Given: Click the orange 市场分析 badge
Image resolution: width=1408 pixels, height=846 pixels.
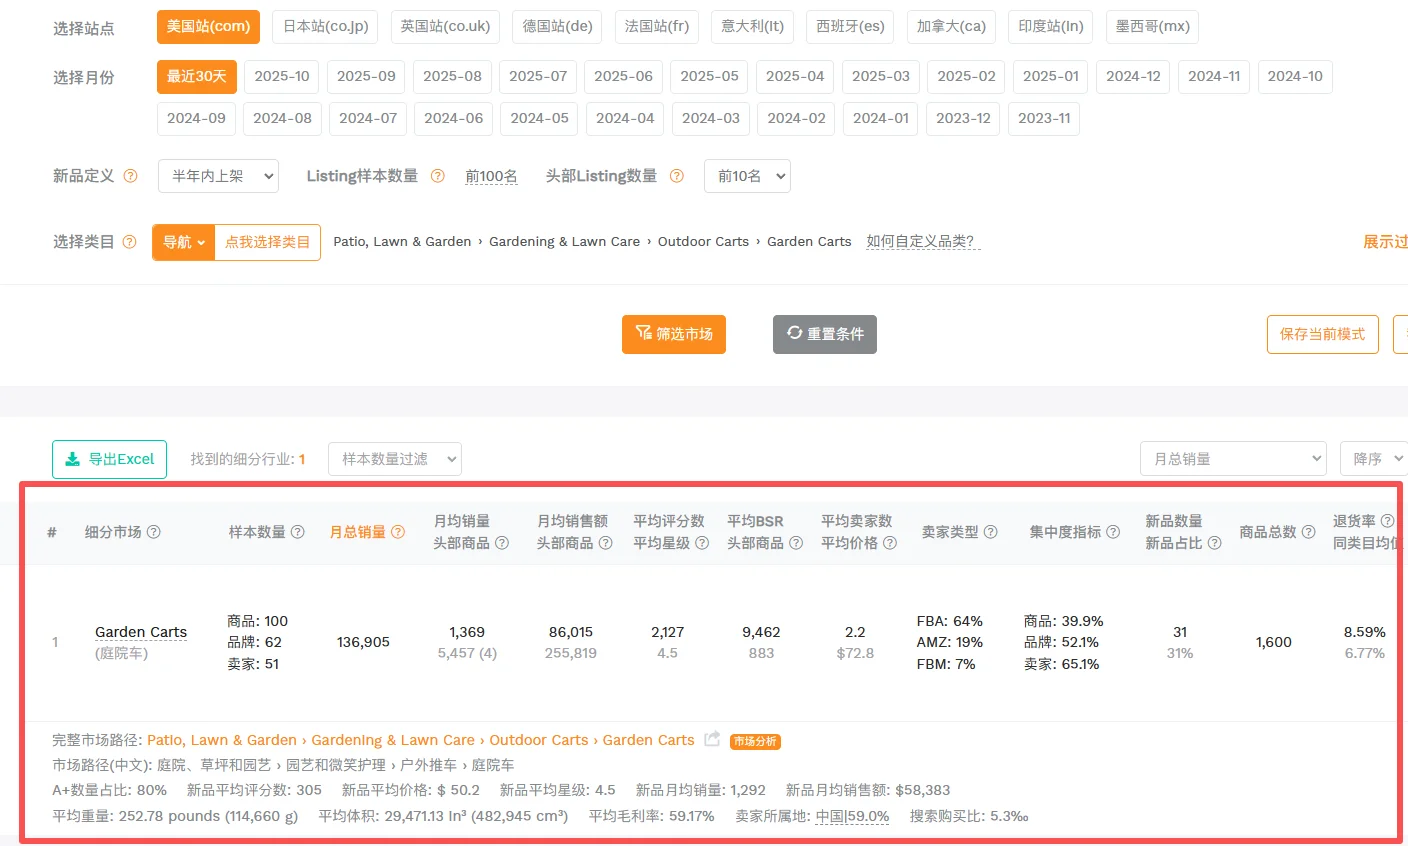Looking at the screenshot, I should click(x=755, y=741).
